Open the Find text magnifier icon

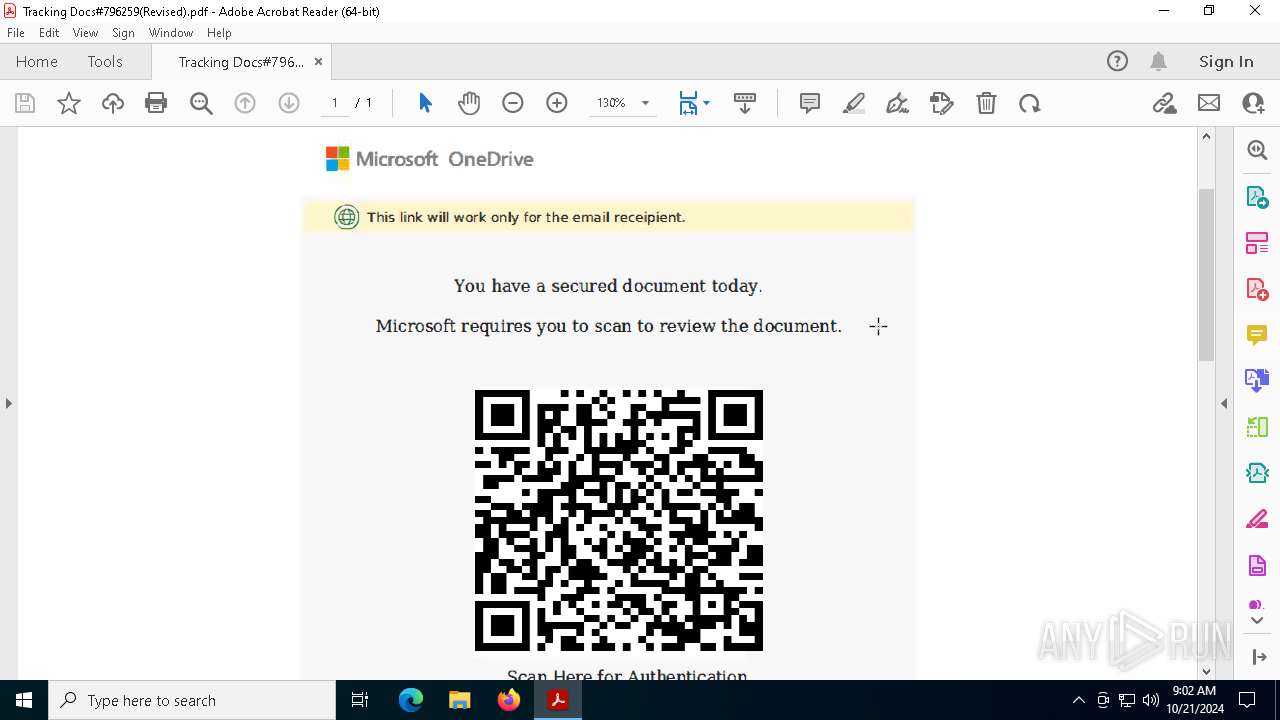201,103
